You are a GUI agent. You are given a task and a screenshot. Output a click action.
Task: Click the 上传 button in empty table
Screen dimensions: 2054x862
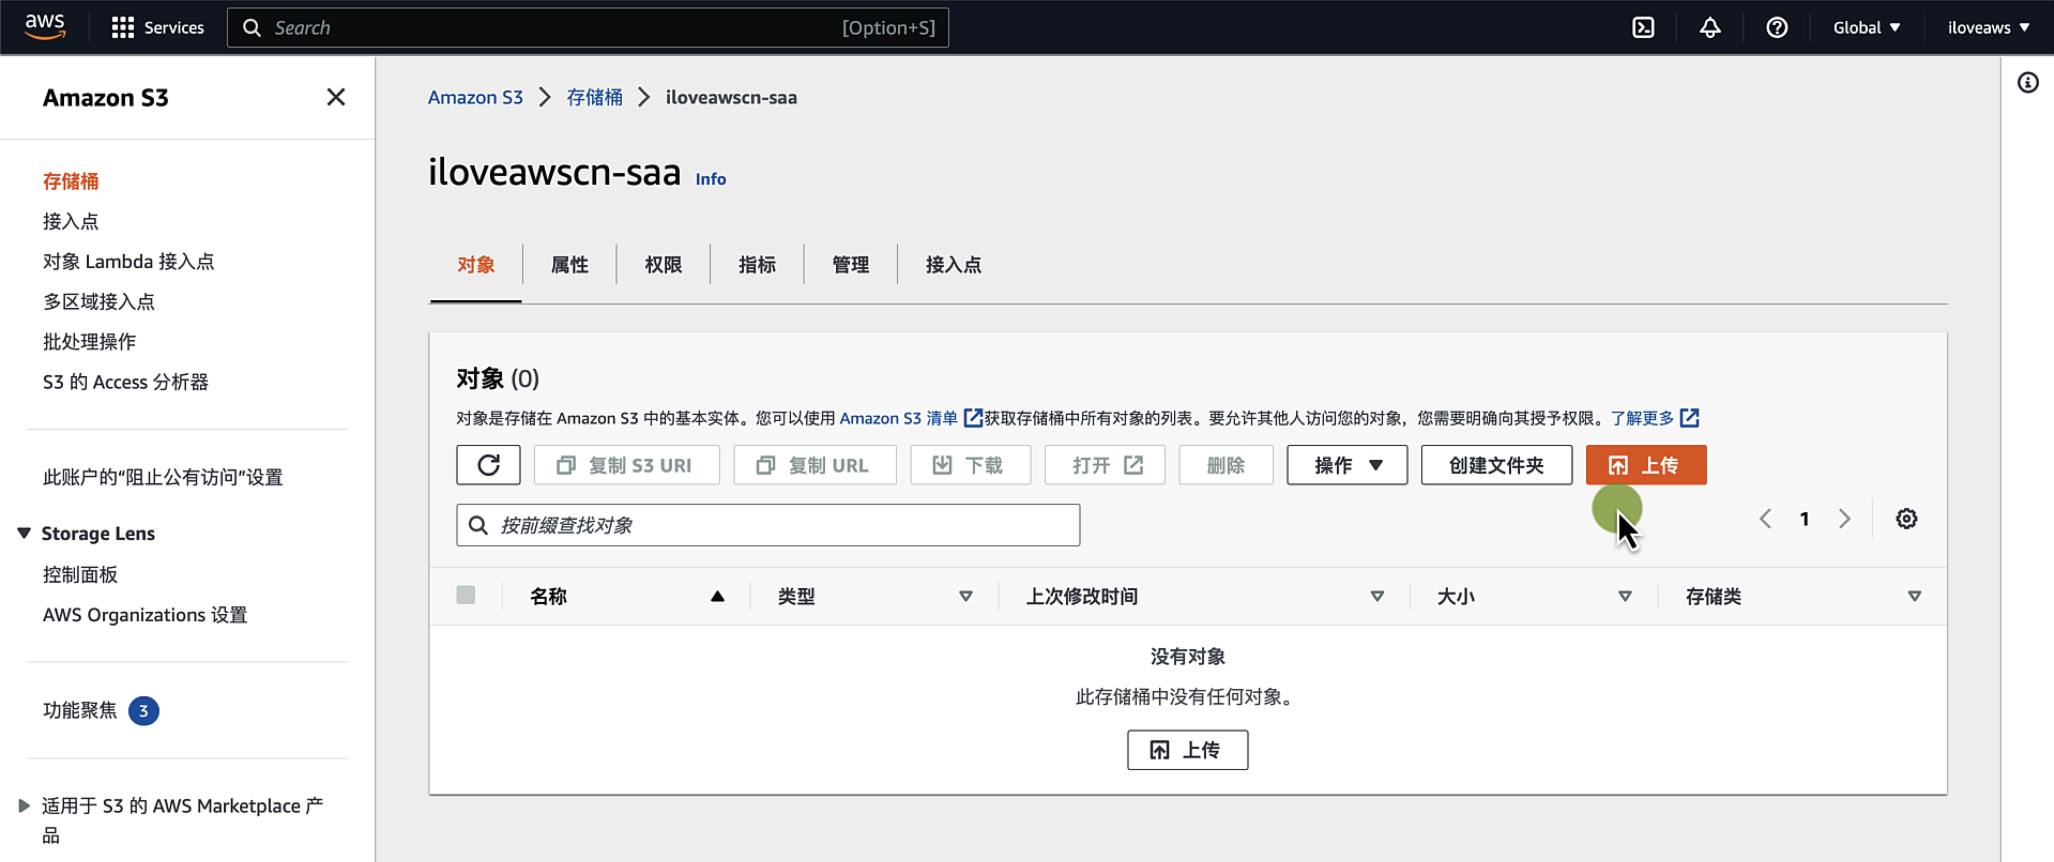[x=1187, y=750]
